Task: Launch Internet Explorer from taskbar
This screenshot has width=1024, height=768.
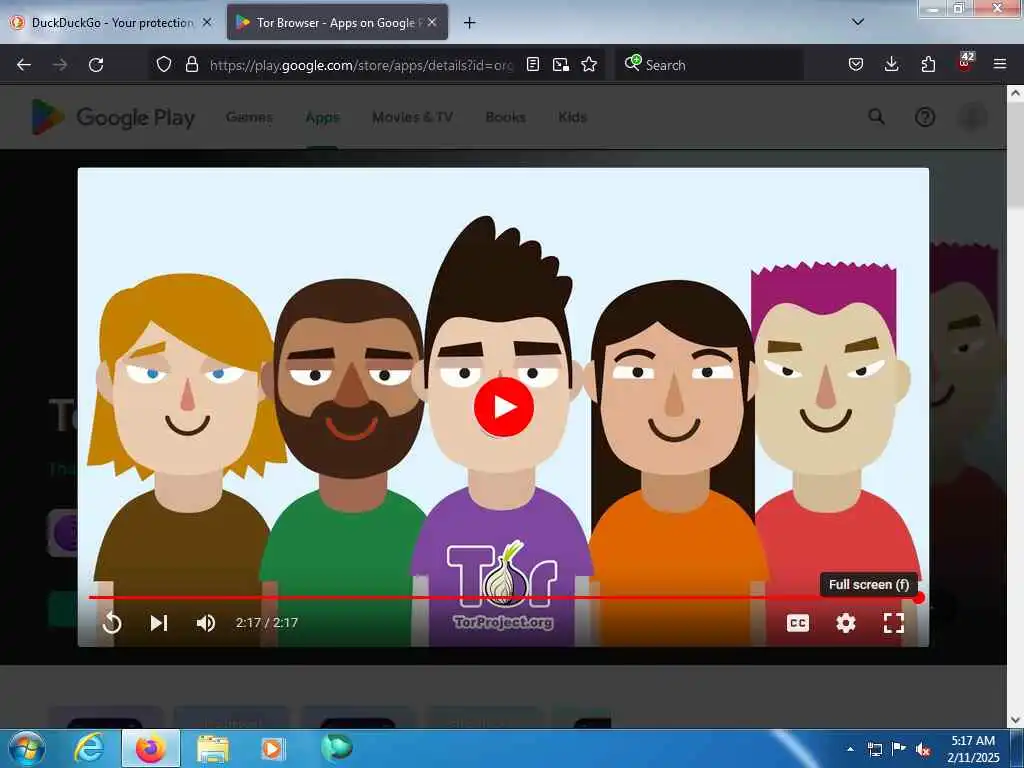Action: pyautogui.click(x=89, y=748)
